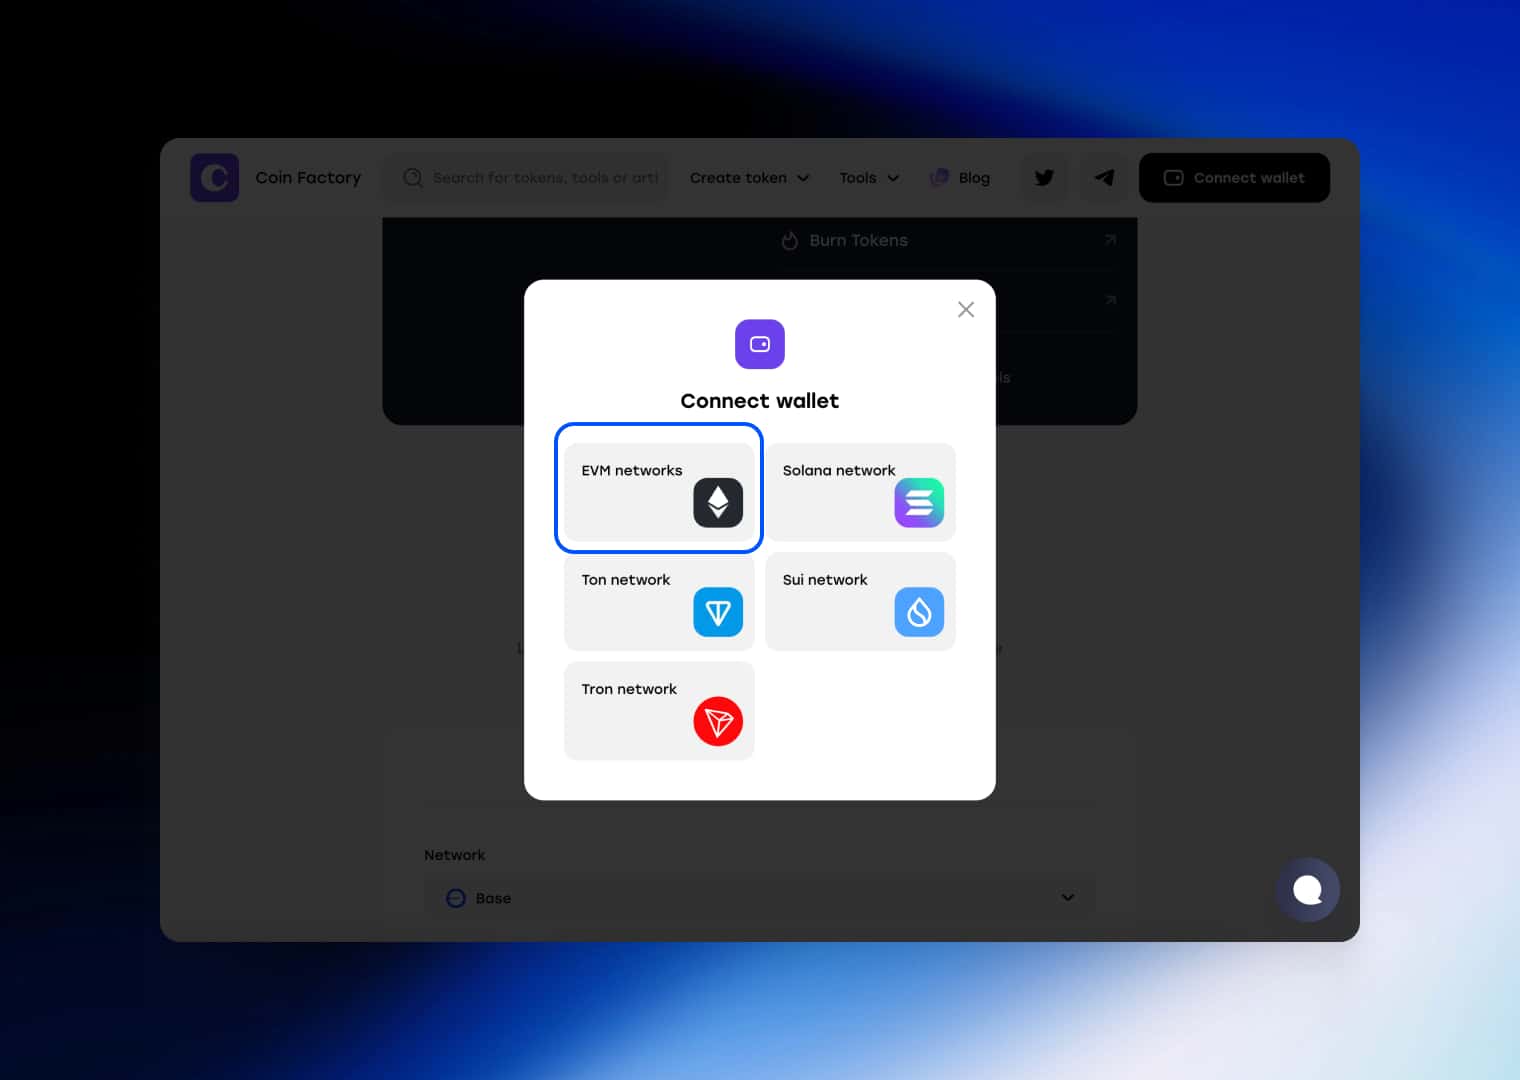
Task: Choose the Tron network card
Action: 659,711
